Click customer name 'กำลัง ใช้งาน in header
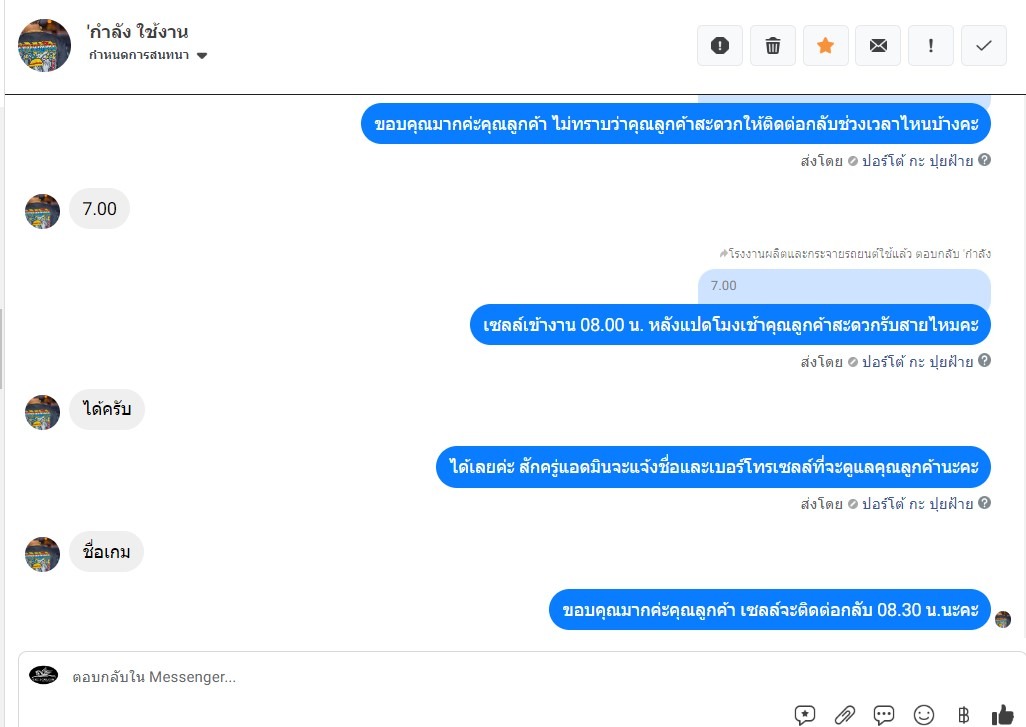Image resolution: width=1026 pixels, height=727 pixels. [137, 31]
